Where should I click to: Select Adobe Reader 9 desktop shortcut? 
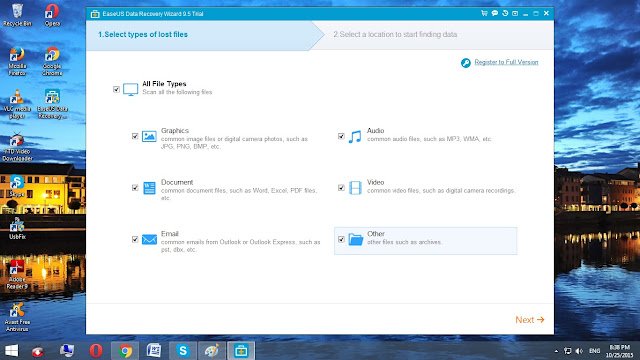pos(17,275)
